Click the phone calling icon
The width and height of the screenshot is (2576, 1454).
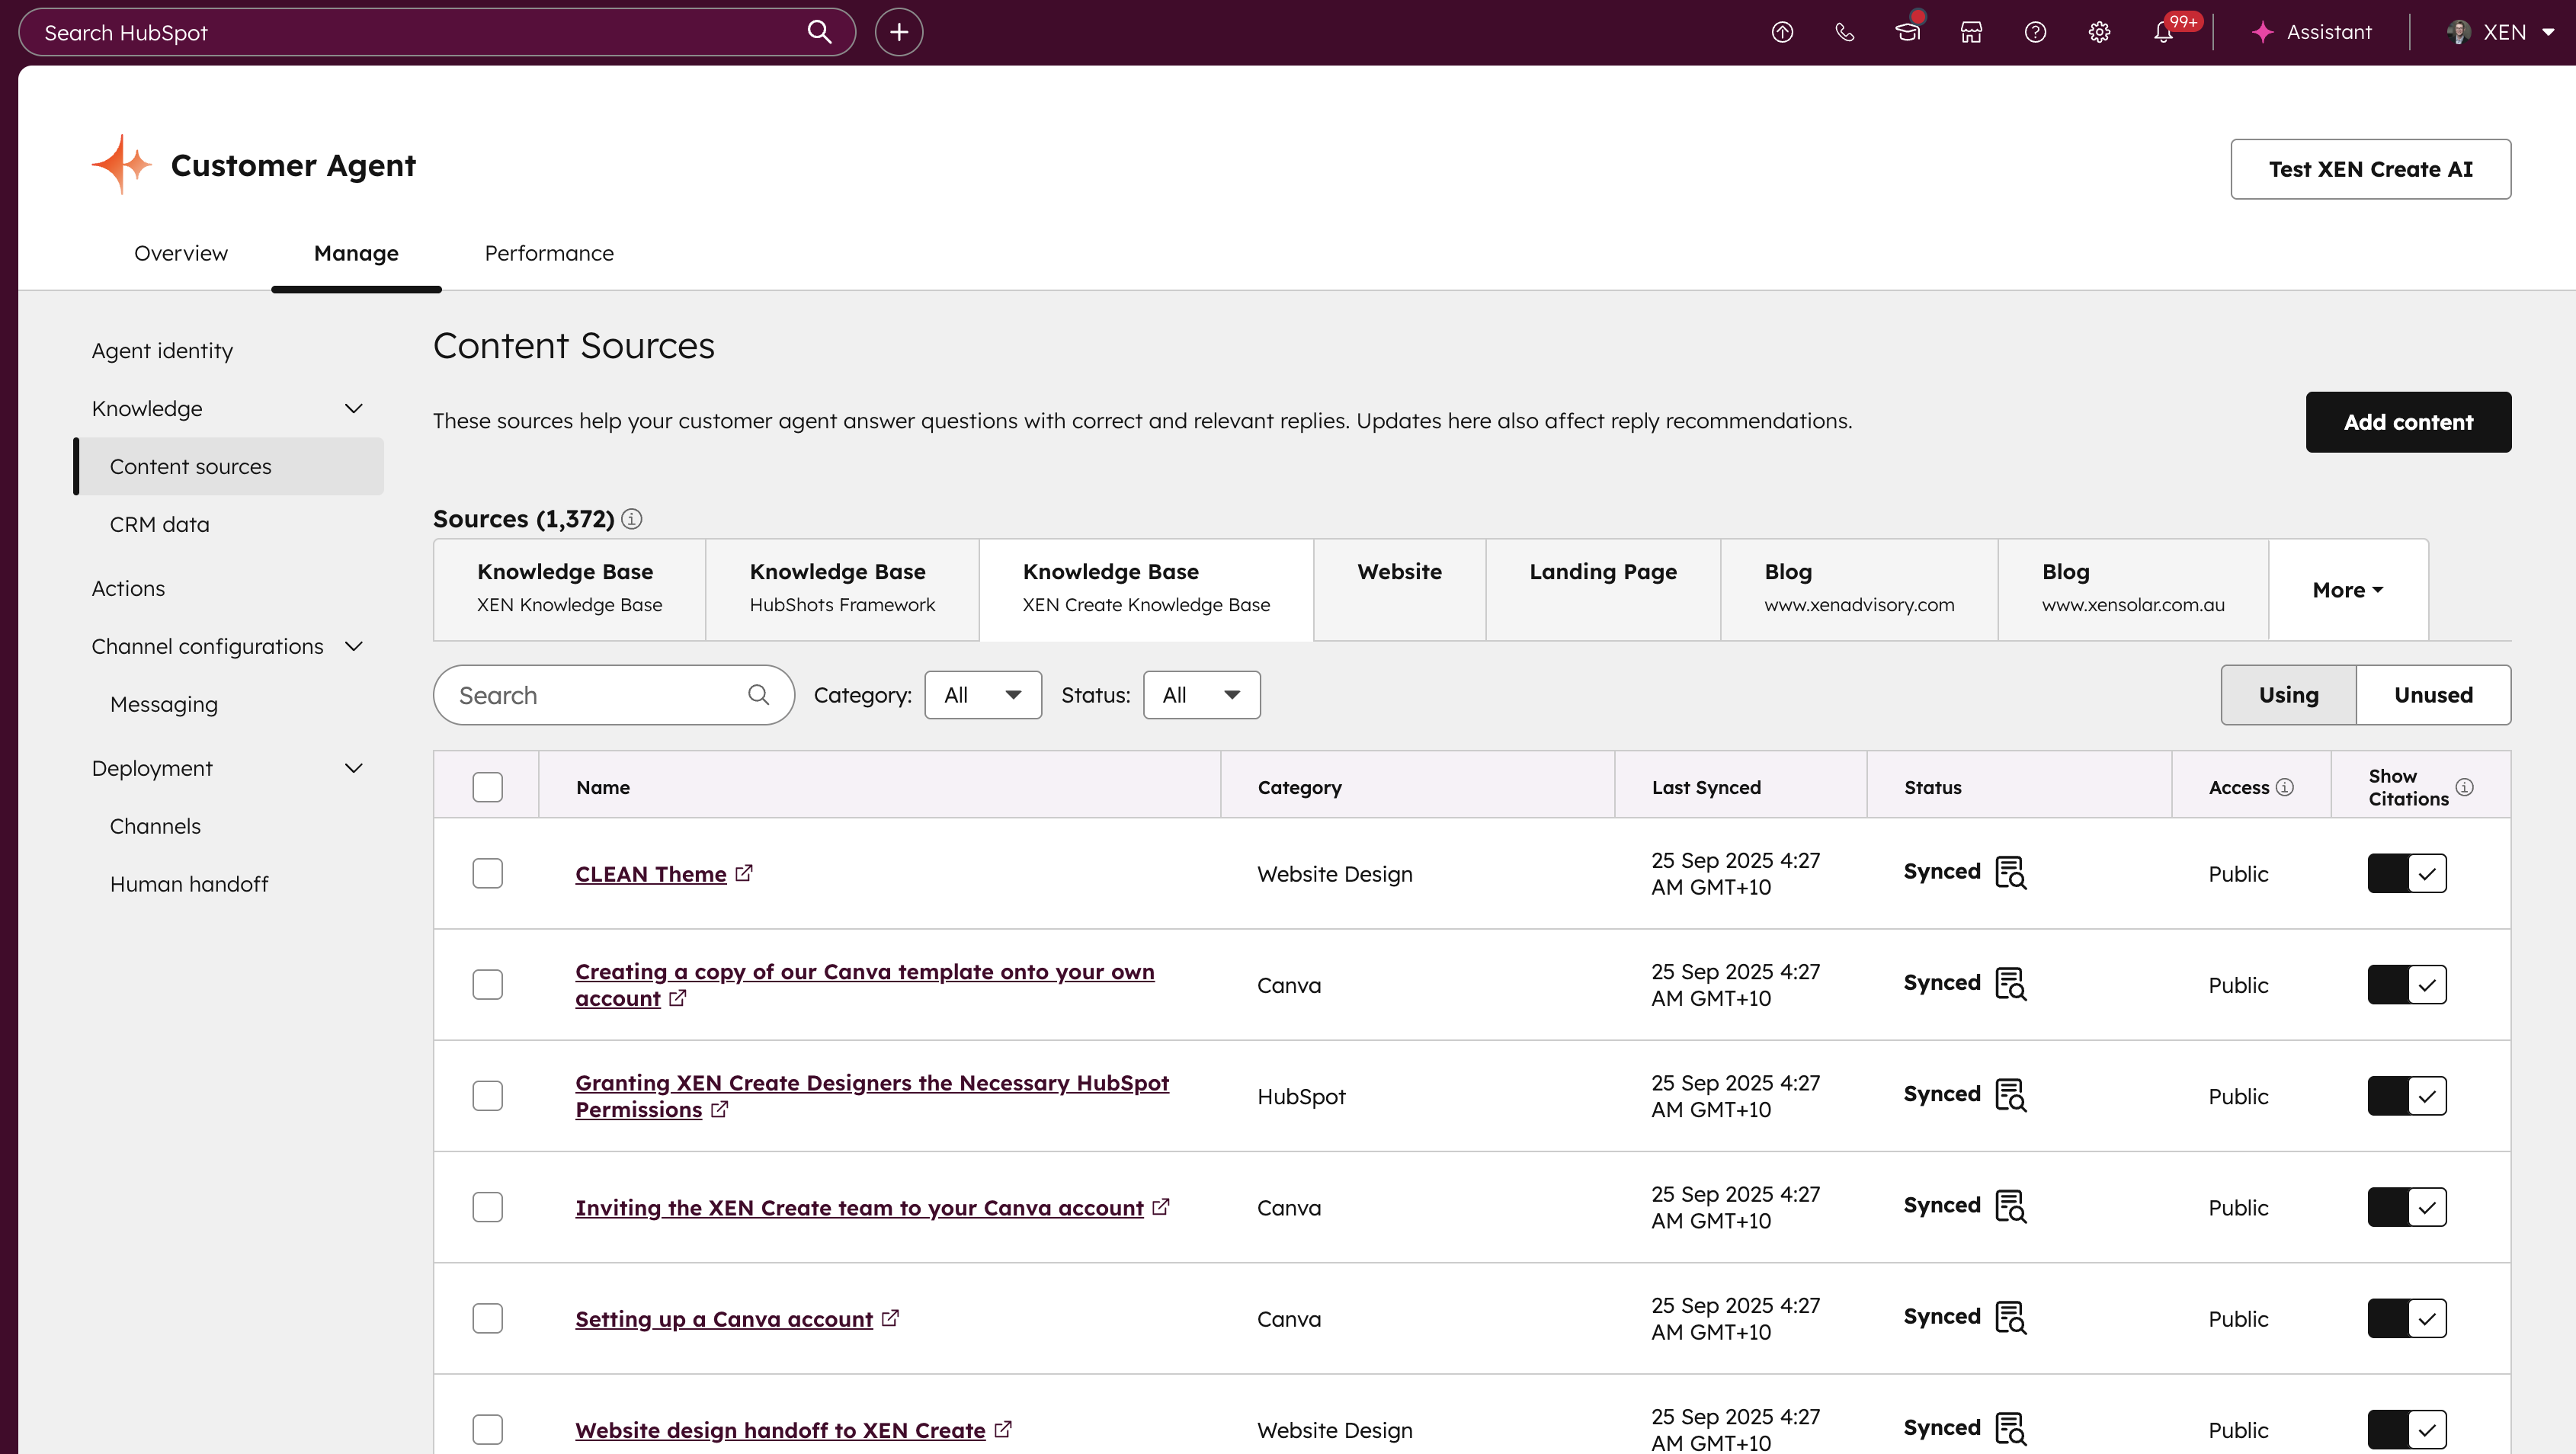pyautogui.click(x=1845, y=32)
